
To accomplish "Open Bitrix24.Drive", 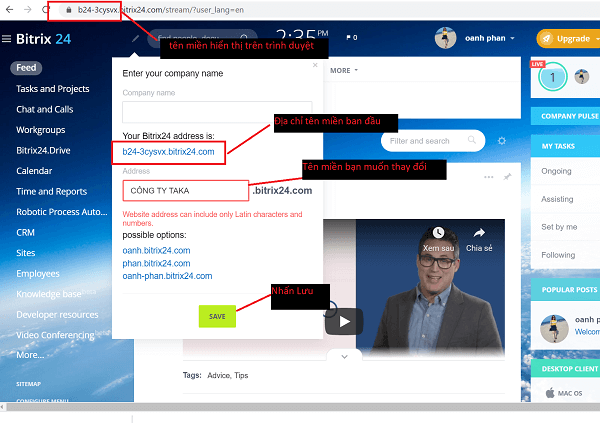I will tap(43, 150).
